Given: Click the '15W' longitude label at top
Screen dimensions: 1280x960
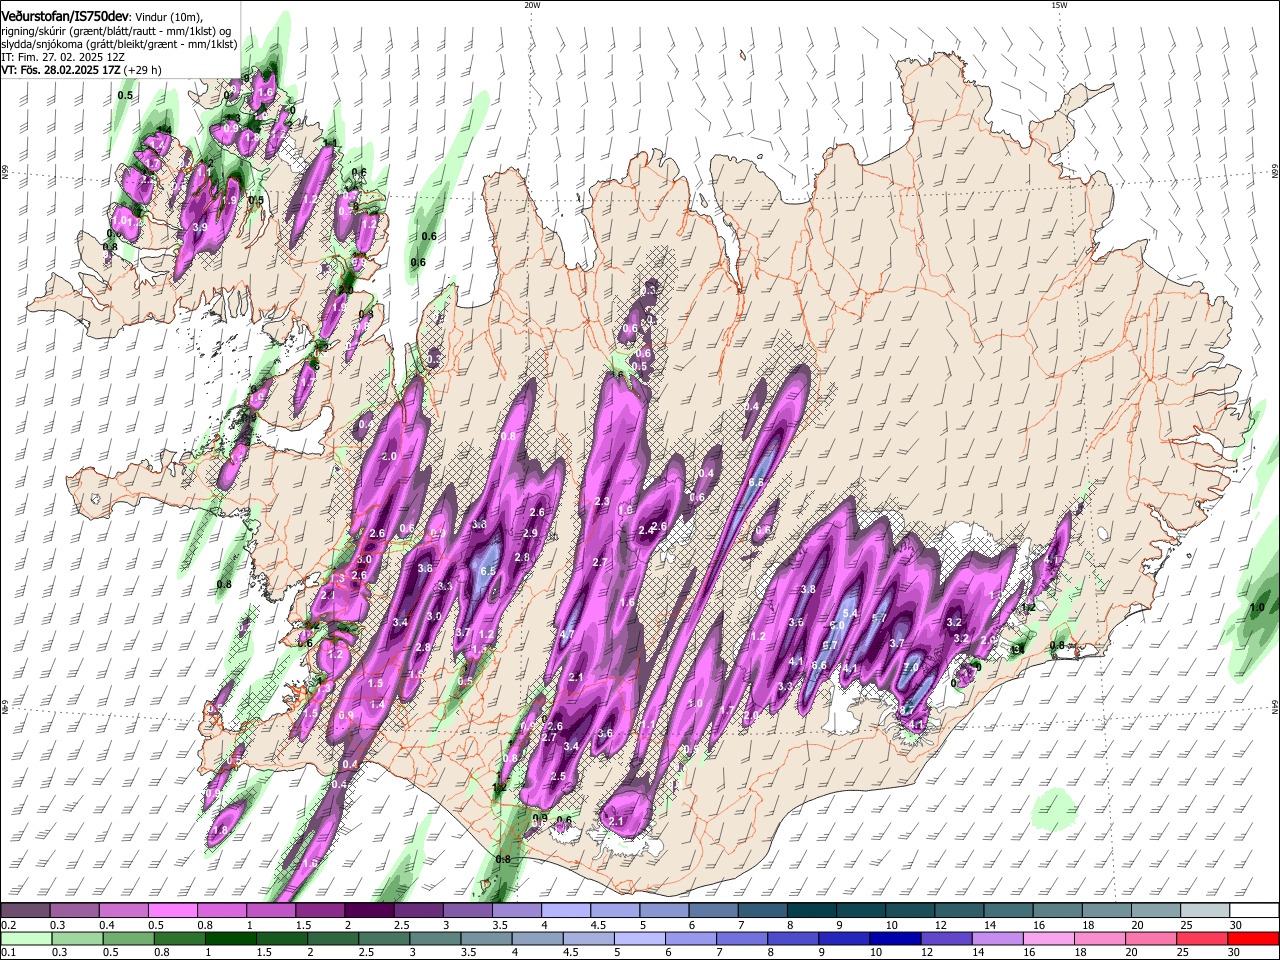Looking at the screenshot, I should [x=1059, y=5].
